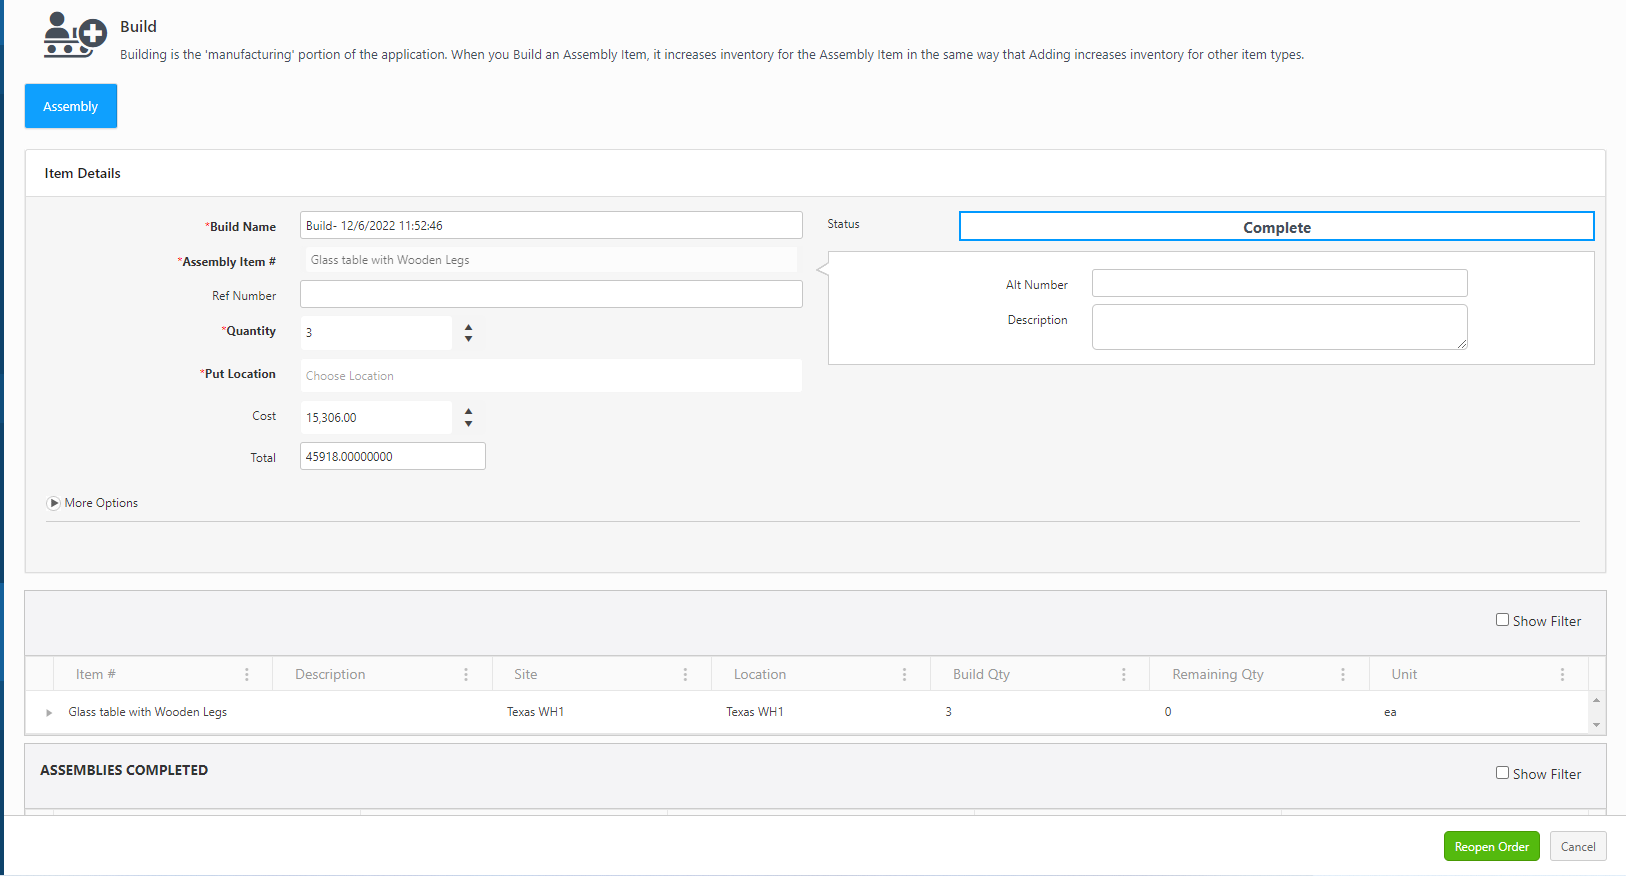Open the Location column options menu

point(904,675)
